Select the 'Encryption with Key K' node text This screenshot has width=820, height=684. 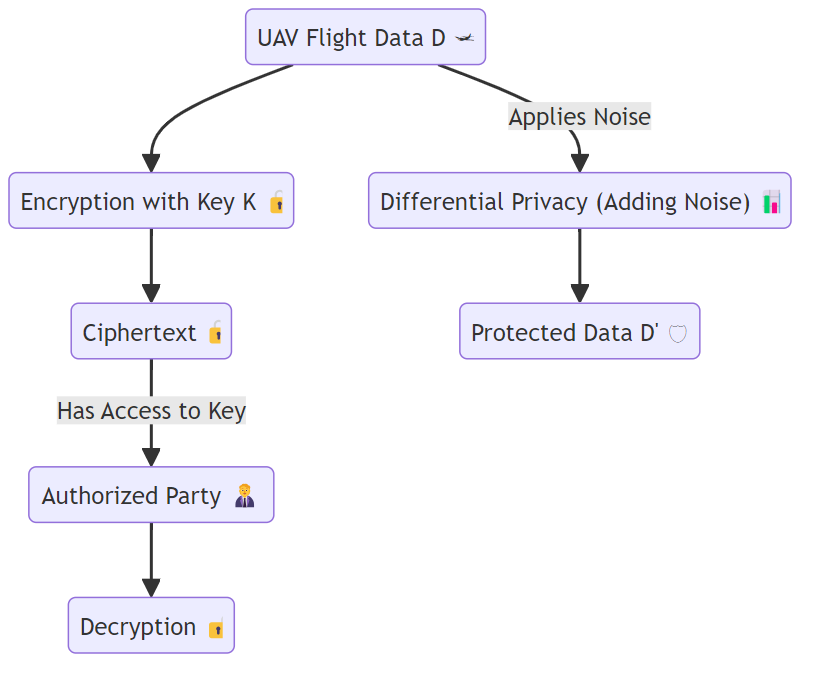[138, 202]
